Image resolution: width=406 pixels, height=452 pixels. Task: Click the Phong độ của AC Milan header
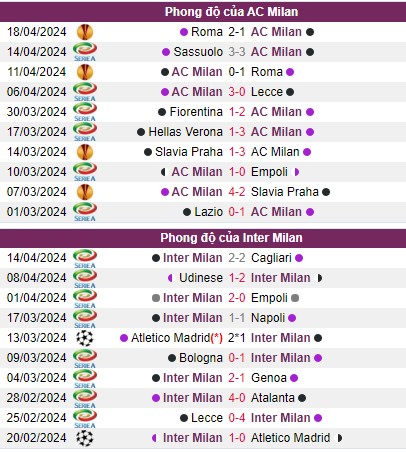pos(232,12)
